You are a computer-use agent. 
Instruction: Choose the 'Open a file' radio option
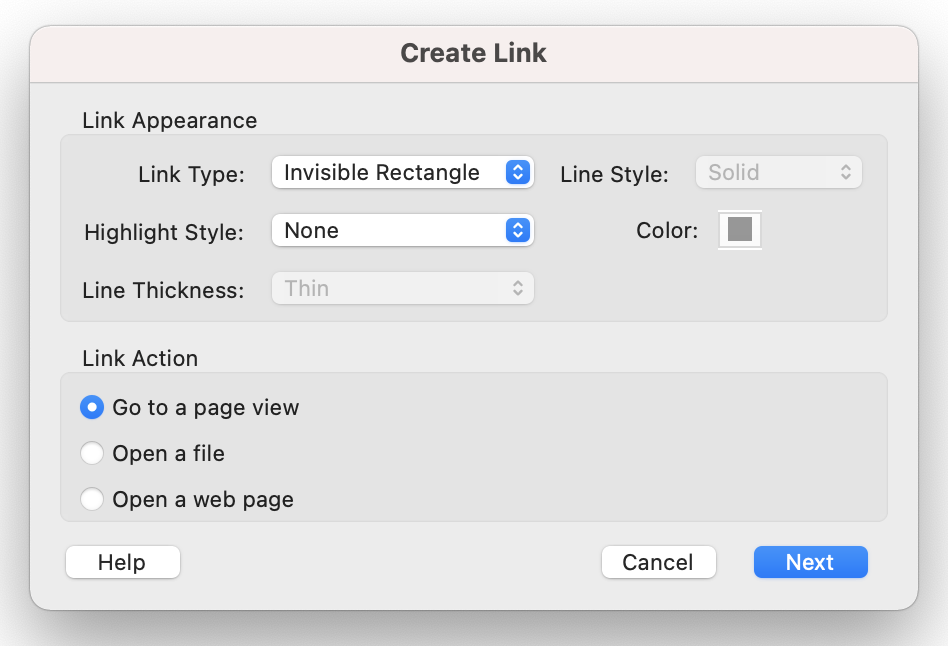(x=92, y=453)
